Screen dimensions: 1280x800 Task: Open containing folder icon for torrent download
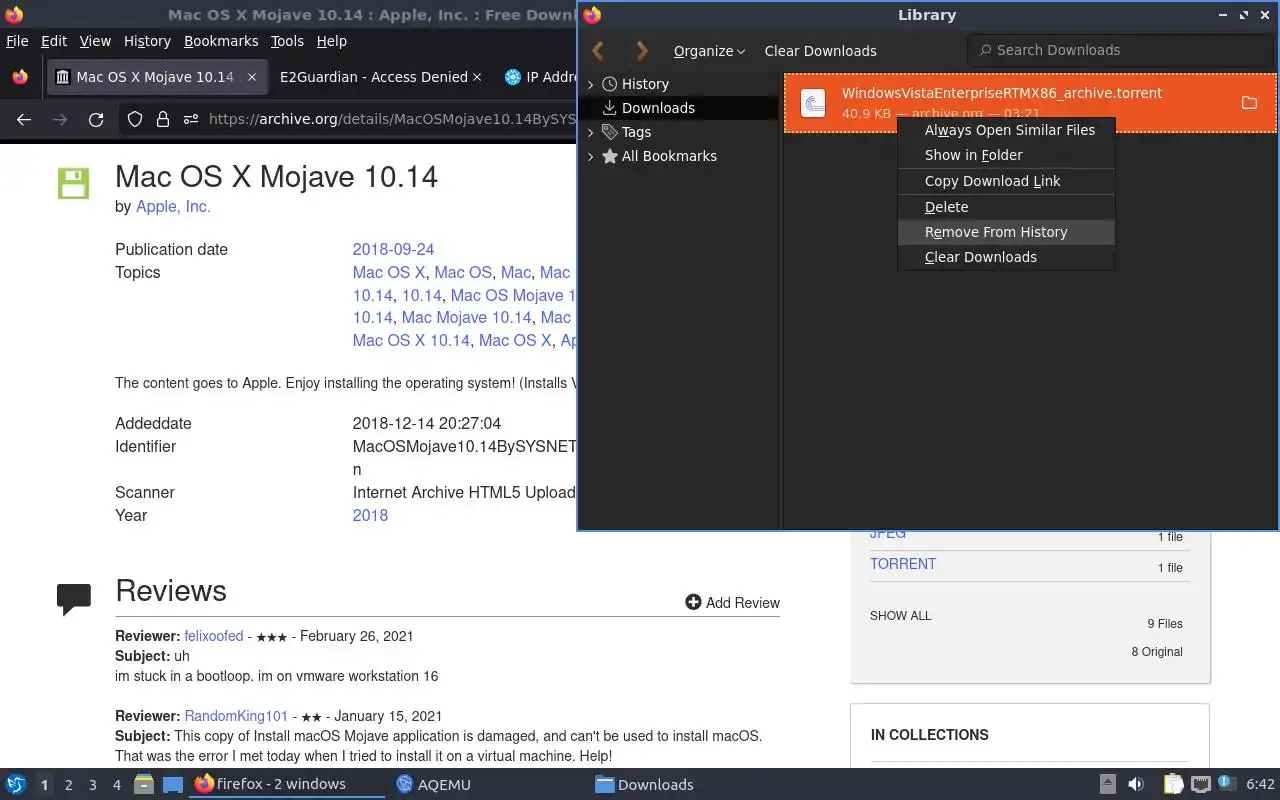[x=1249, y=103]
